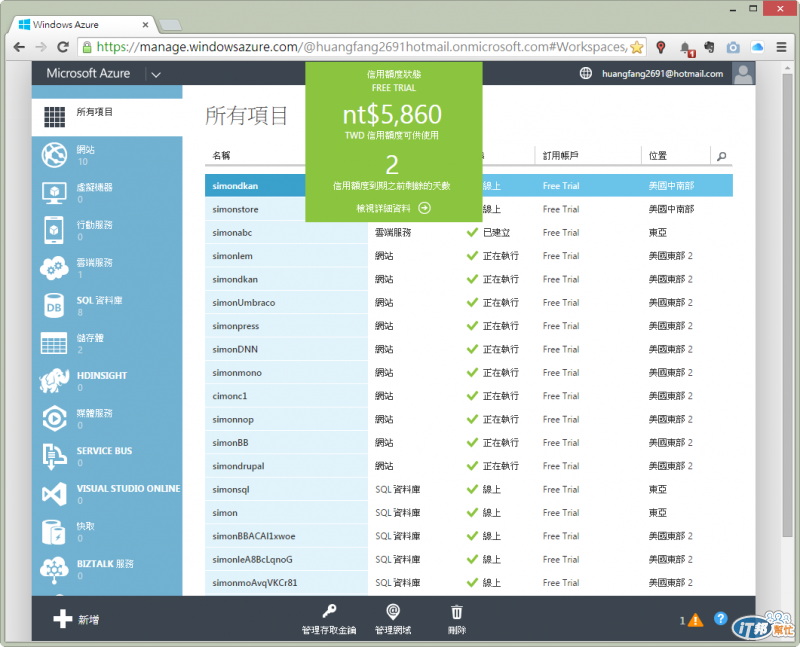Open the SQL Databases DB icon

54,306
